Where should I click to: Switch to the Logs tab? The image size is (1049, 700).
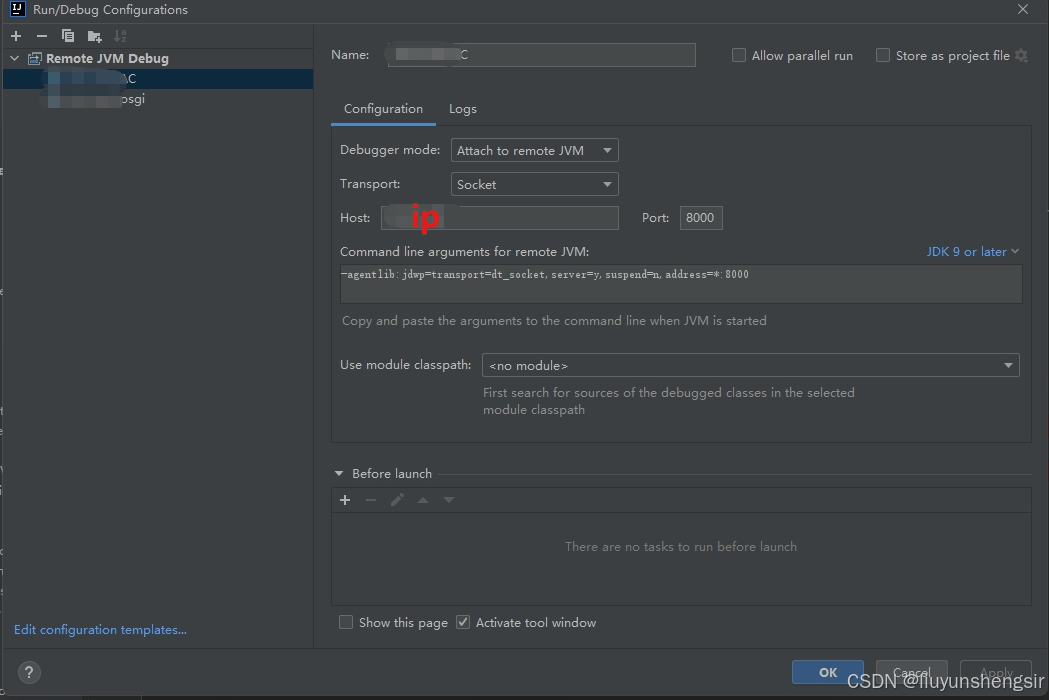[462, 109]
